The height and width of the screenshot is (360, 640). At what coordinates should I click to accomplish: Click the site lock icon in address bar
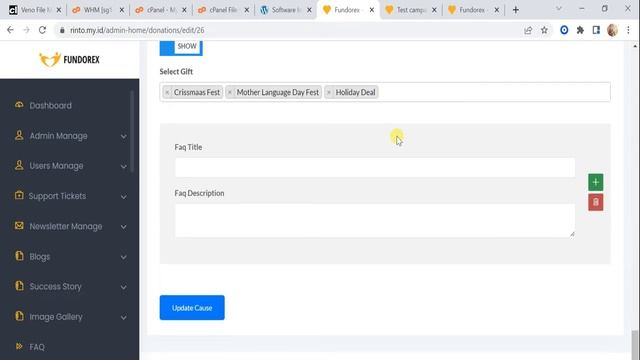coord(62,30)
